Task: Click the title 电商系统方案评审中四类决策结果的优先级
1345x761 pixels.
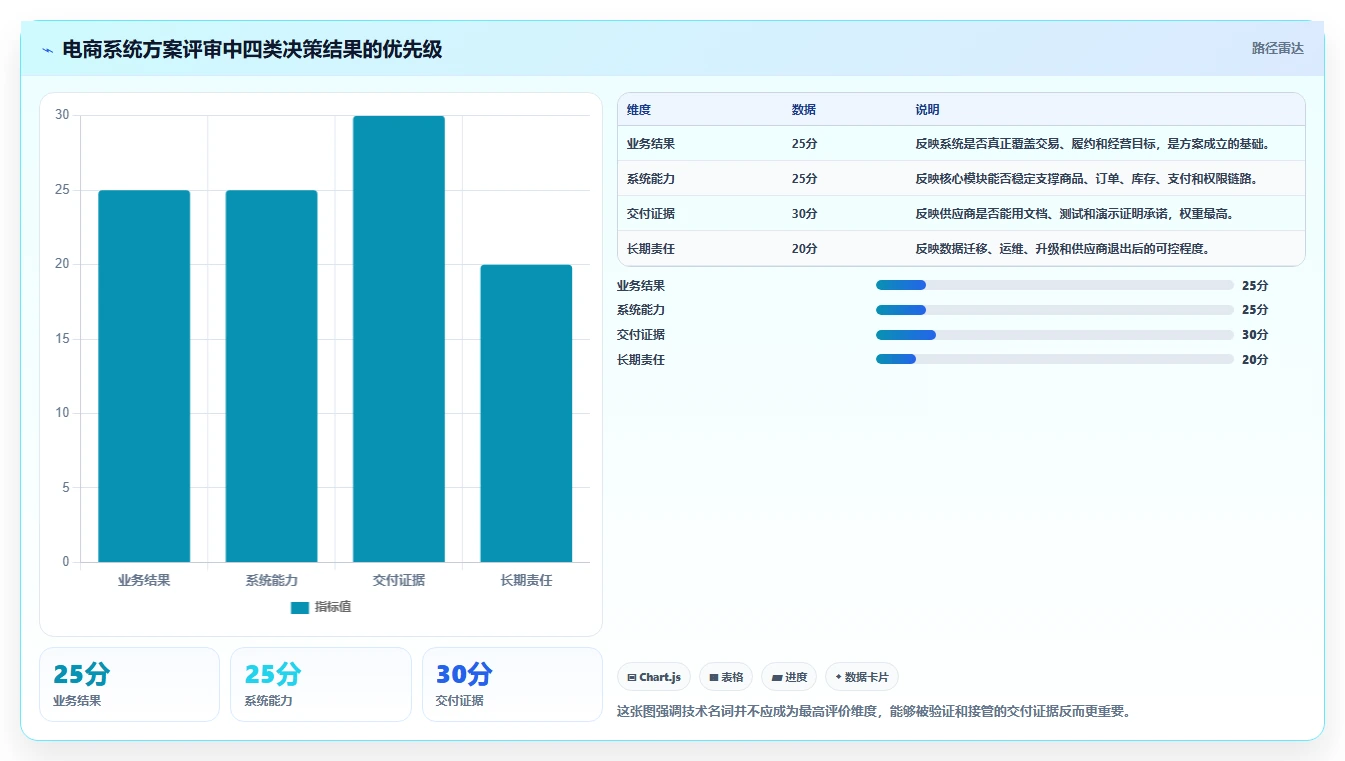Action: (252, 49)
